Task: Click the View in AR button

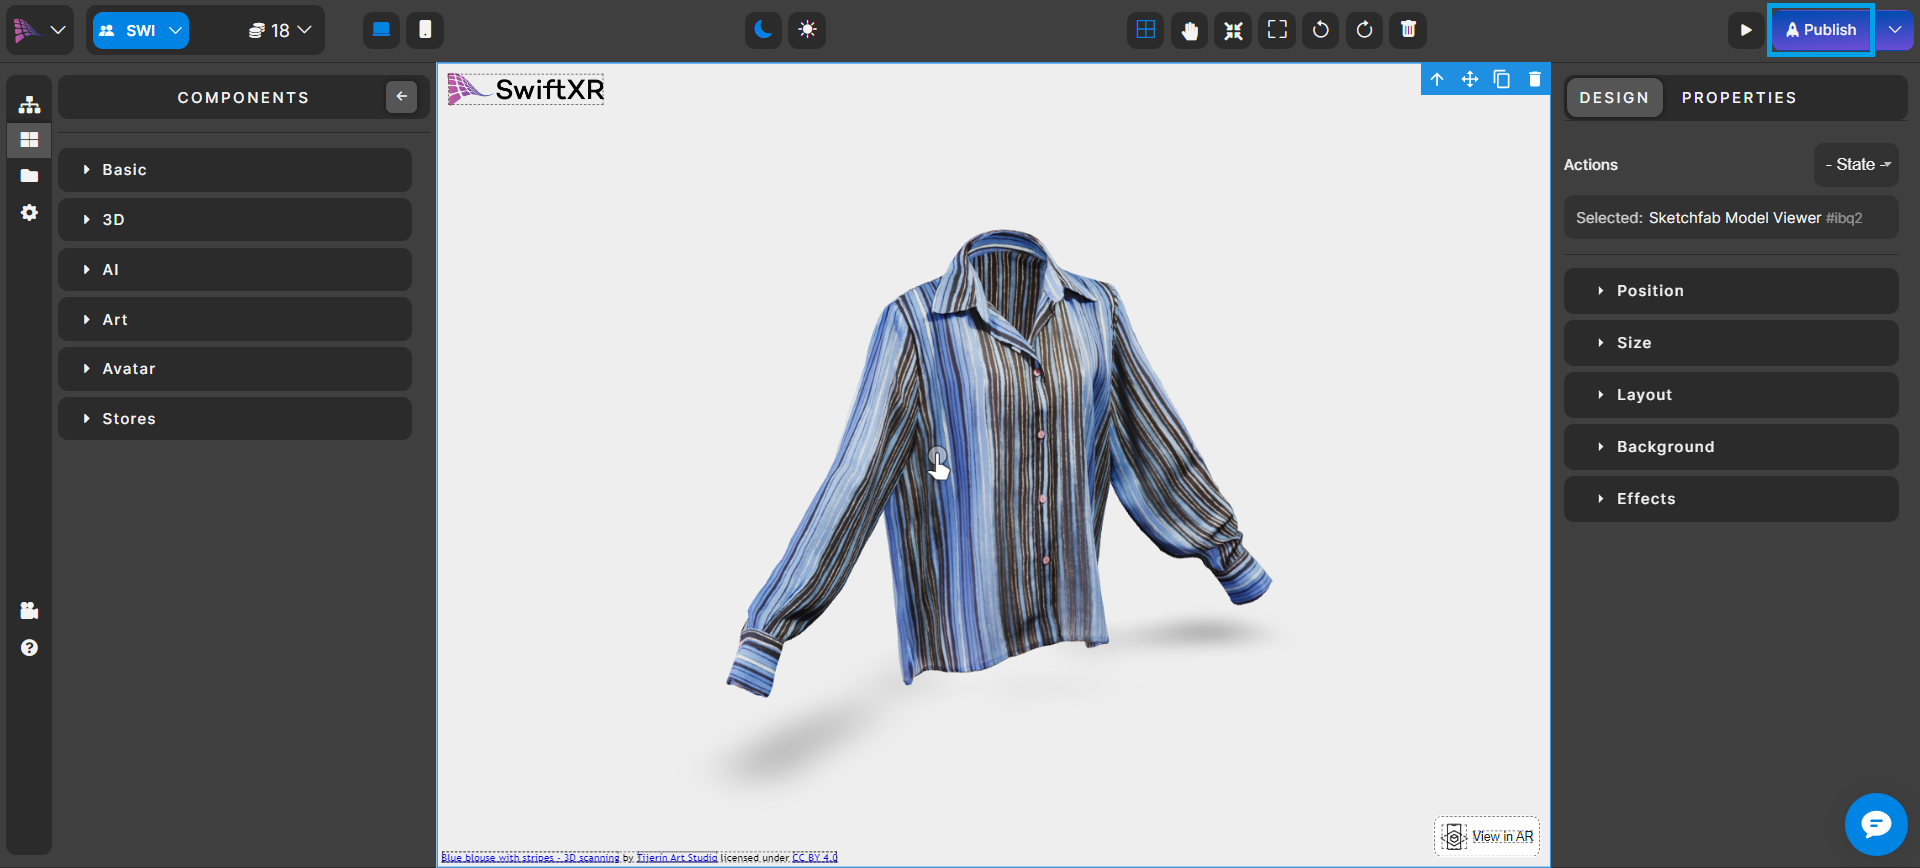Action: tap(1488, 836)
